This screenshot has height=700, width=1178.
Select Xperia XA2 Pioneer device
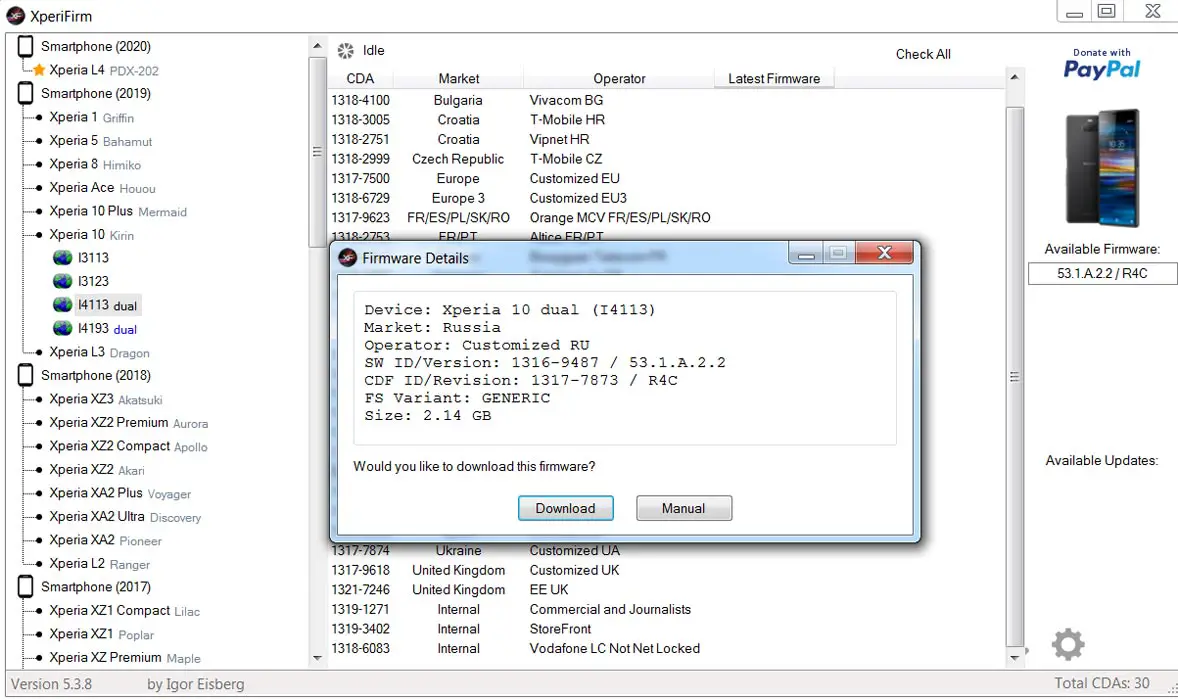point(105,540)
